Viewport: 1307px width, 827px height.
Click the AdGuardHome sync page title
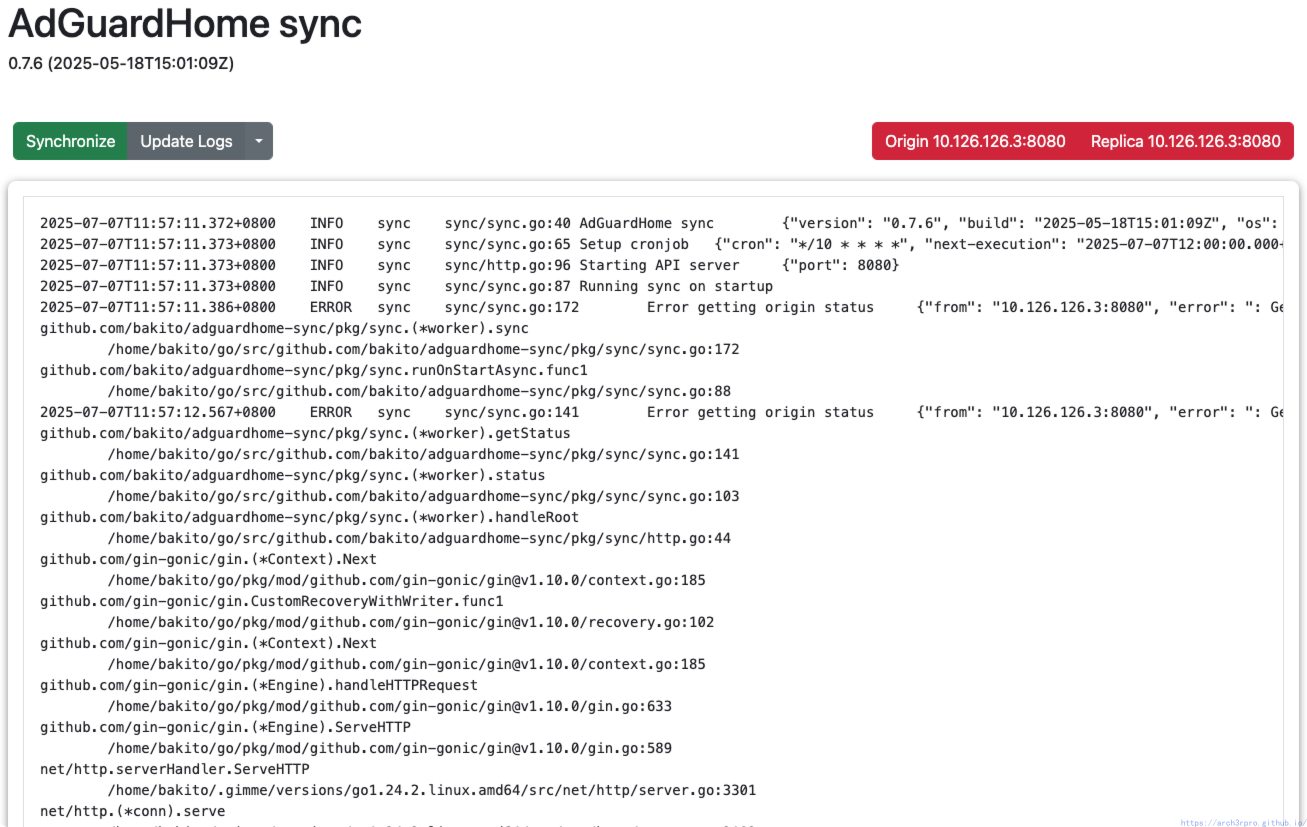coord(185,23)
